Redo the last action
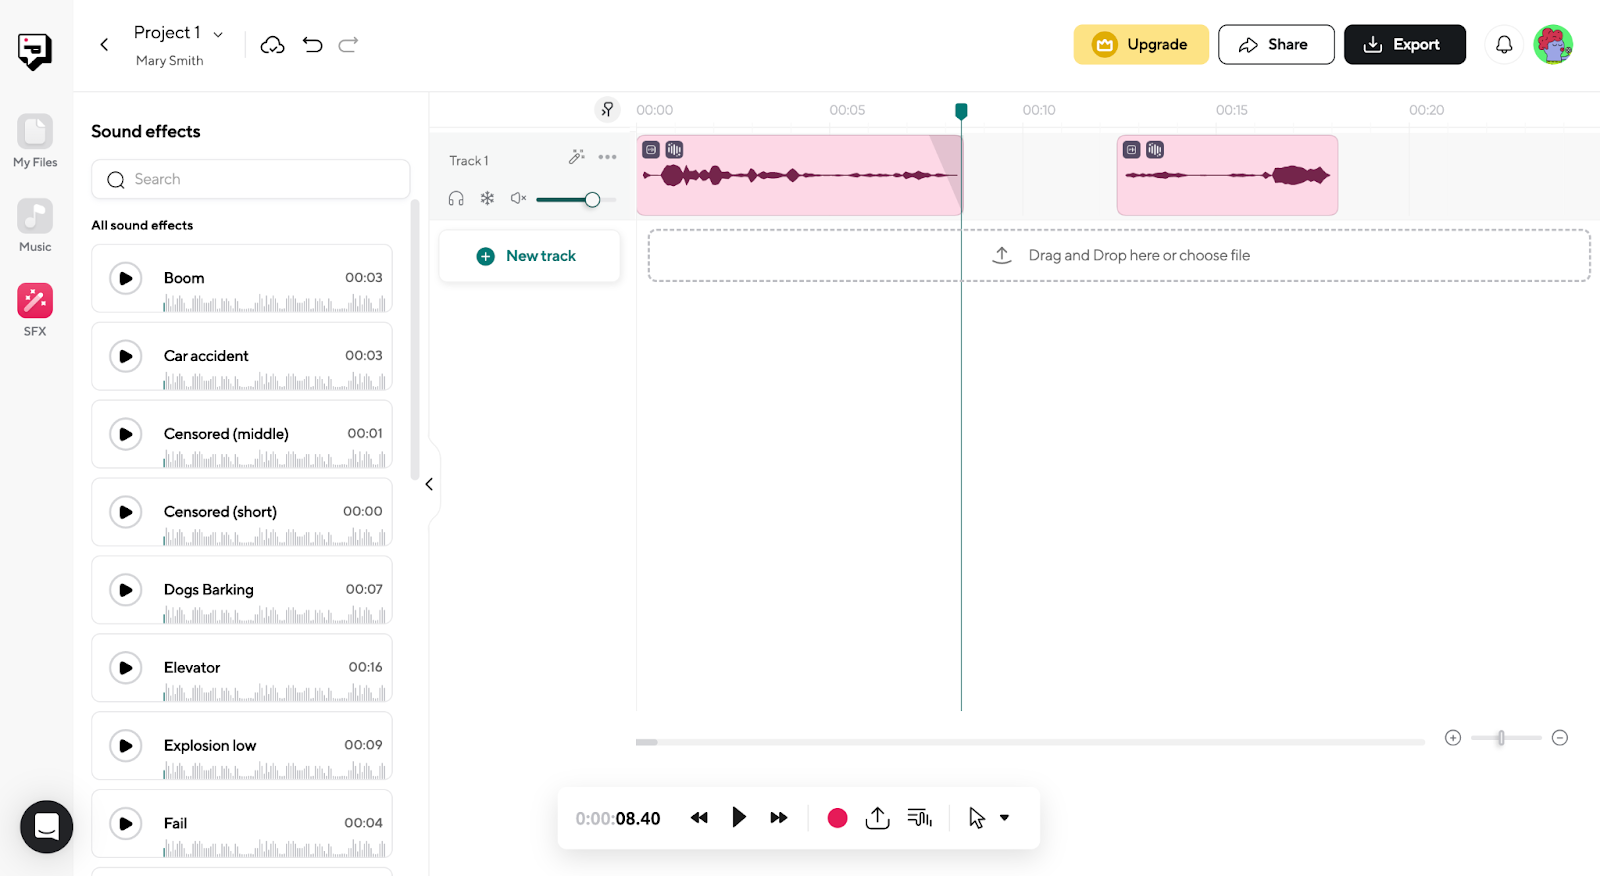Screen dimensions: 1600x876 pos(348,45)
